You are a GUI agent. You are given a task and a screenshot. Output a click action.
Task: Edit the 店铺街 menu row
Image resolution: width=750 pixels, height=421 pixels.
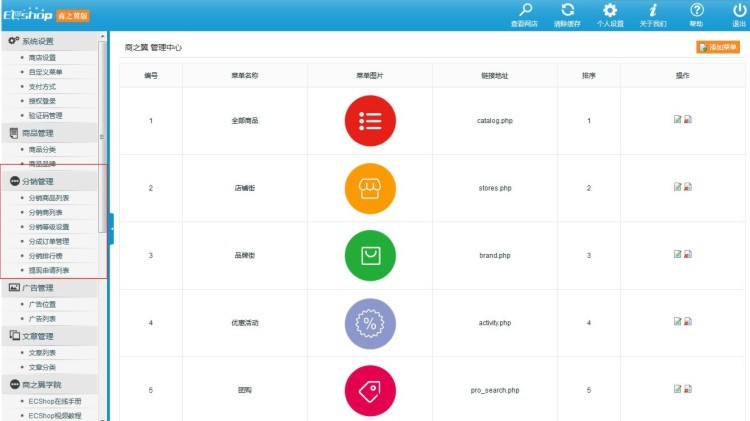coord(677,187)
